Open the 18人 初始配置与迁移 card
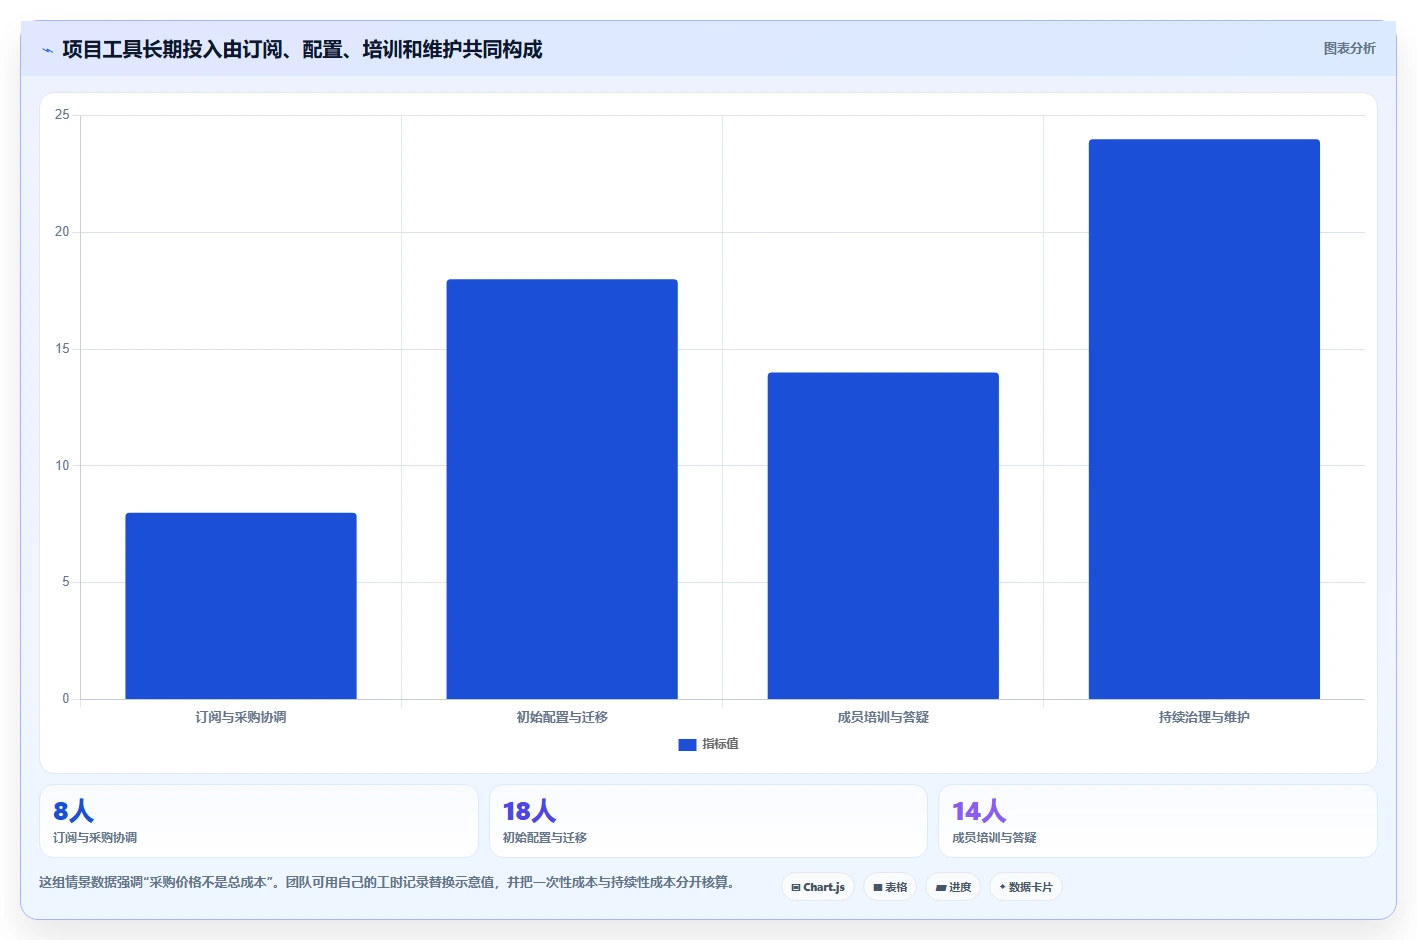This screenshot has width=1417, height=940. point(708,821)
